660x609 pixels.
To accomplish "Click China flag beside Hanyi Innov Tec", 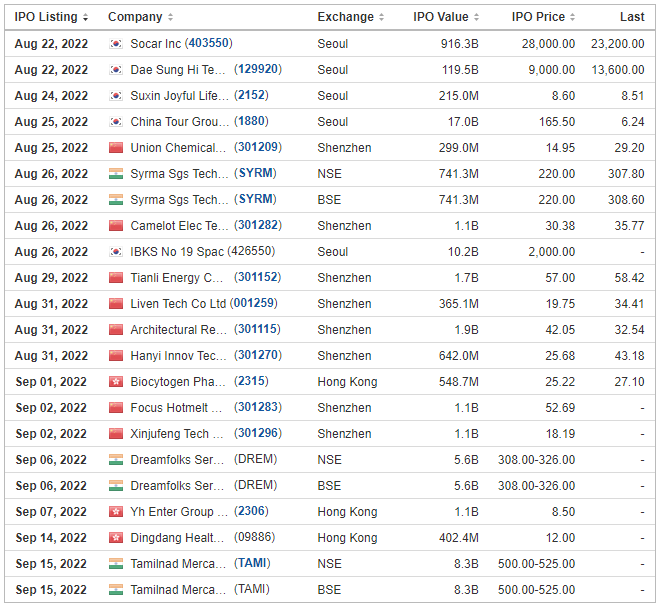I will [116, 356].
